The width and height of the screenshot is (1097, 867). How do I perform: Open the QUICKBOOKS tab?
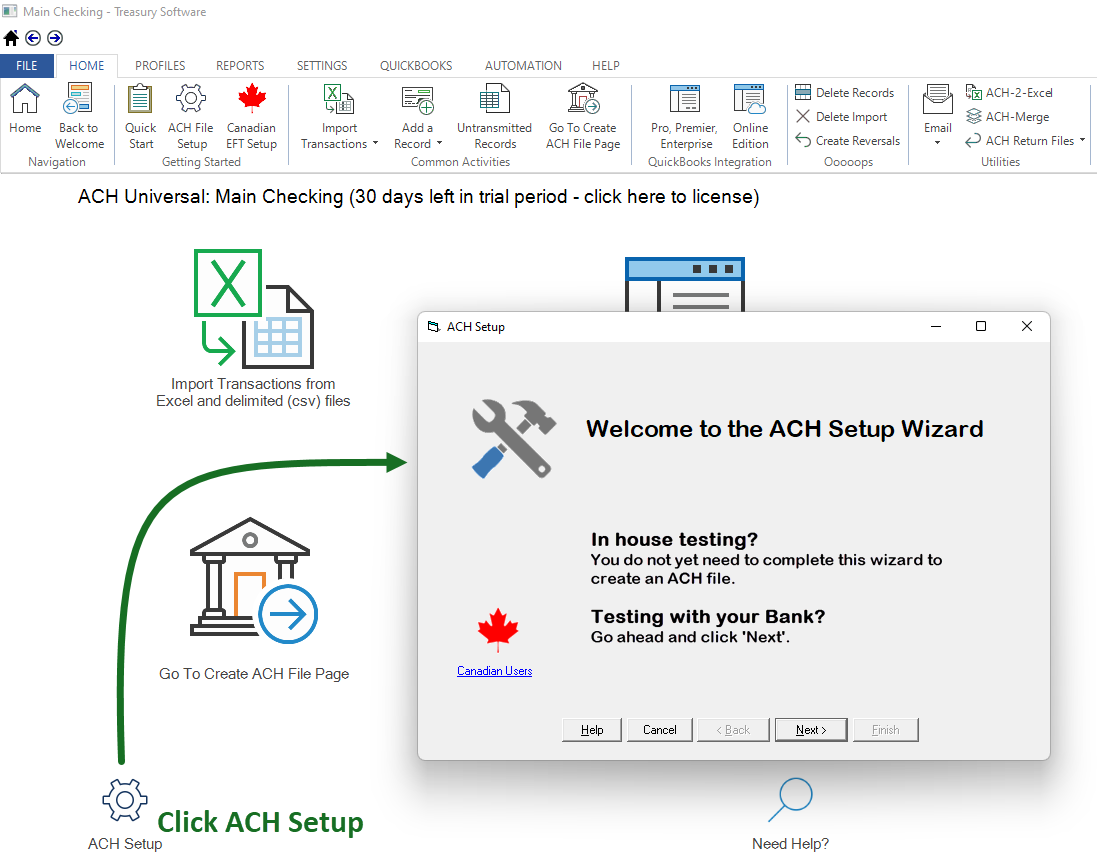[416, 66]
